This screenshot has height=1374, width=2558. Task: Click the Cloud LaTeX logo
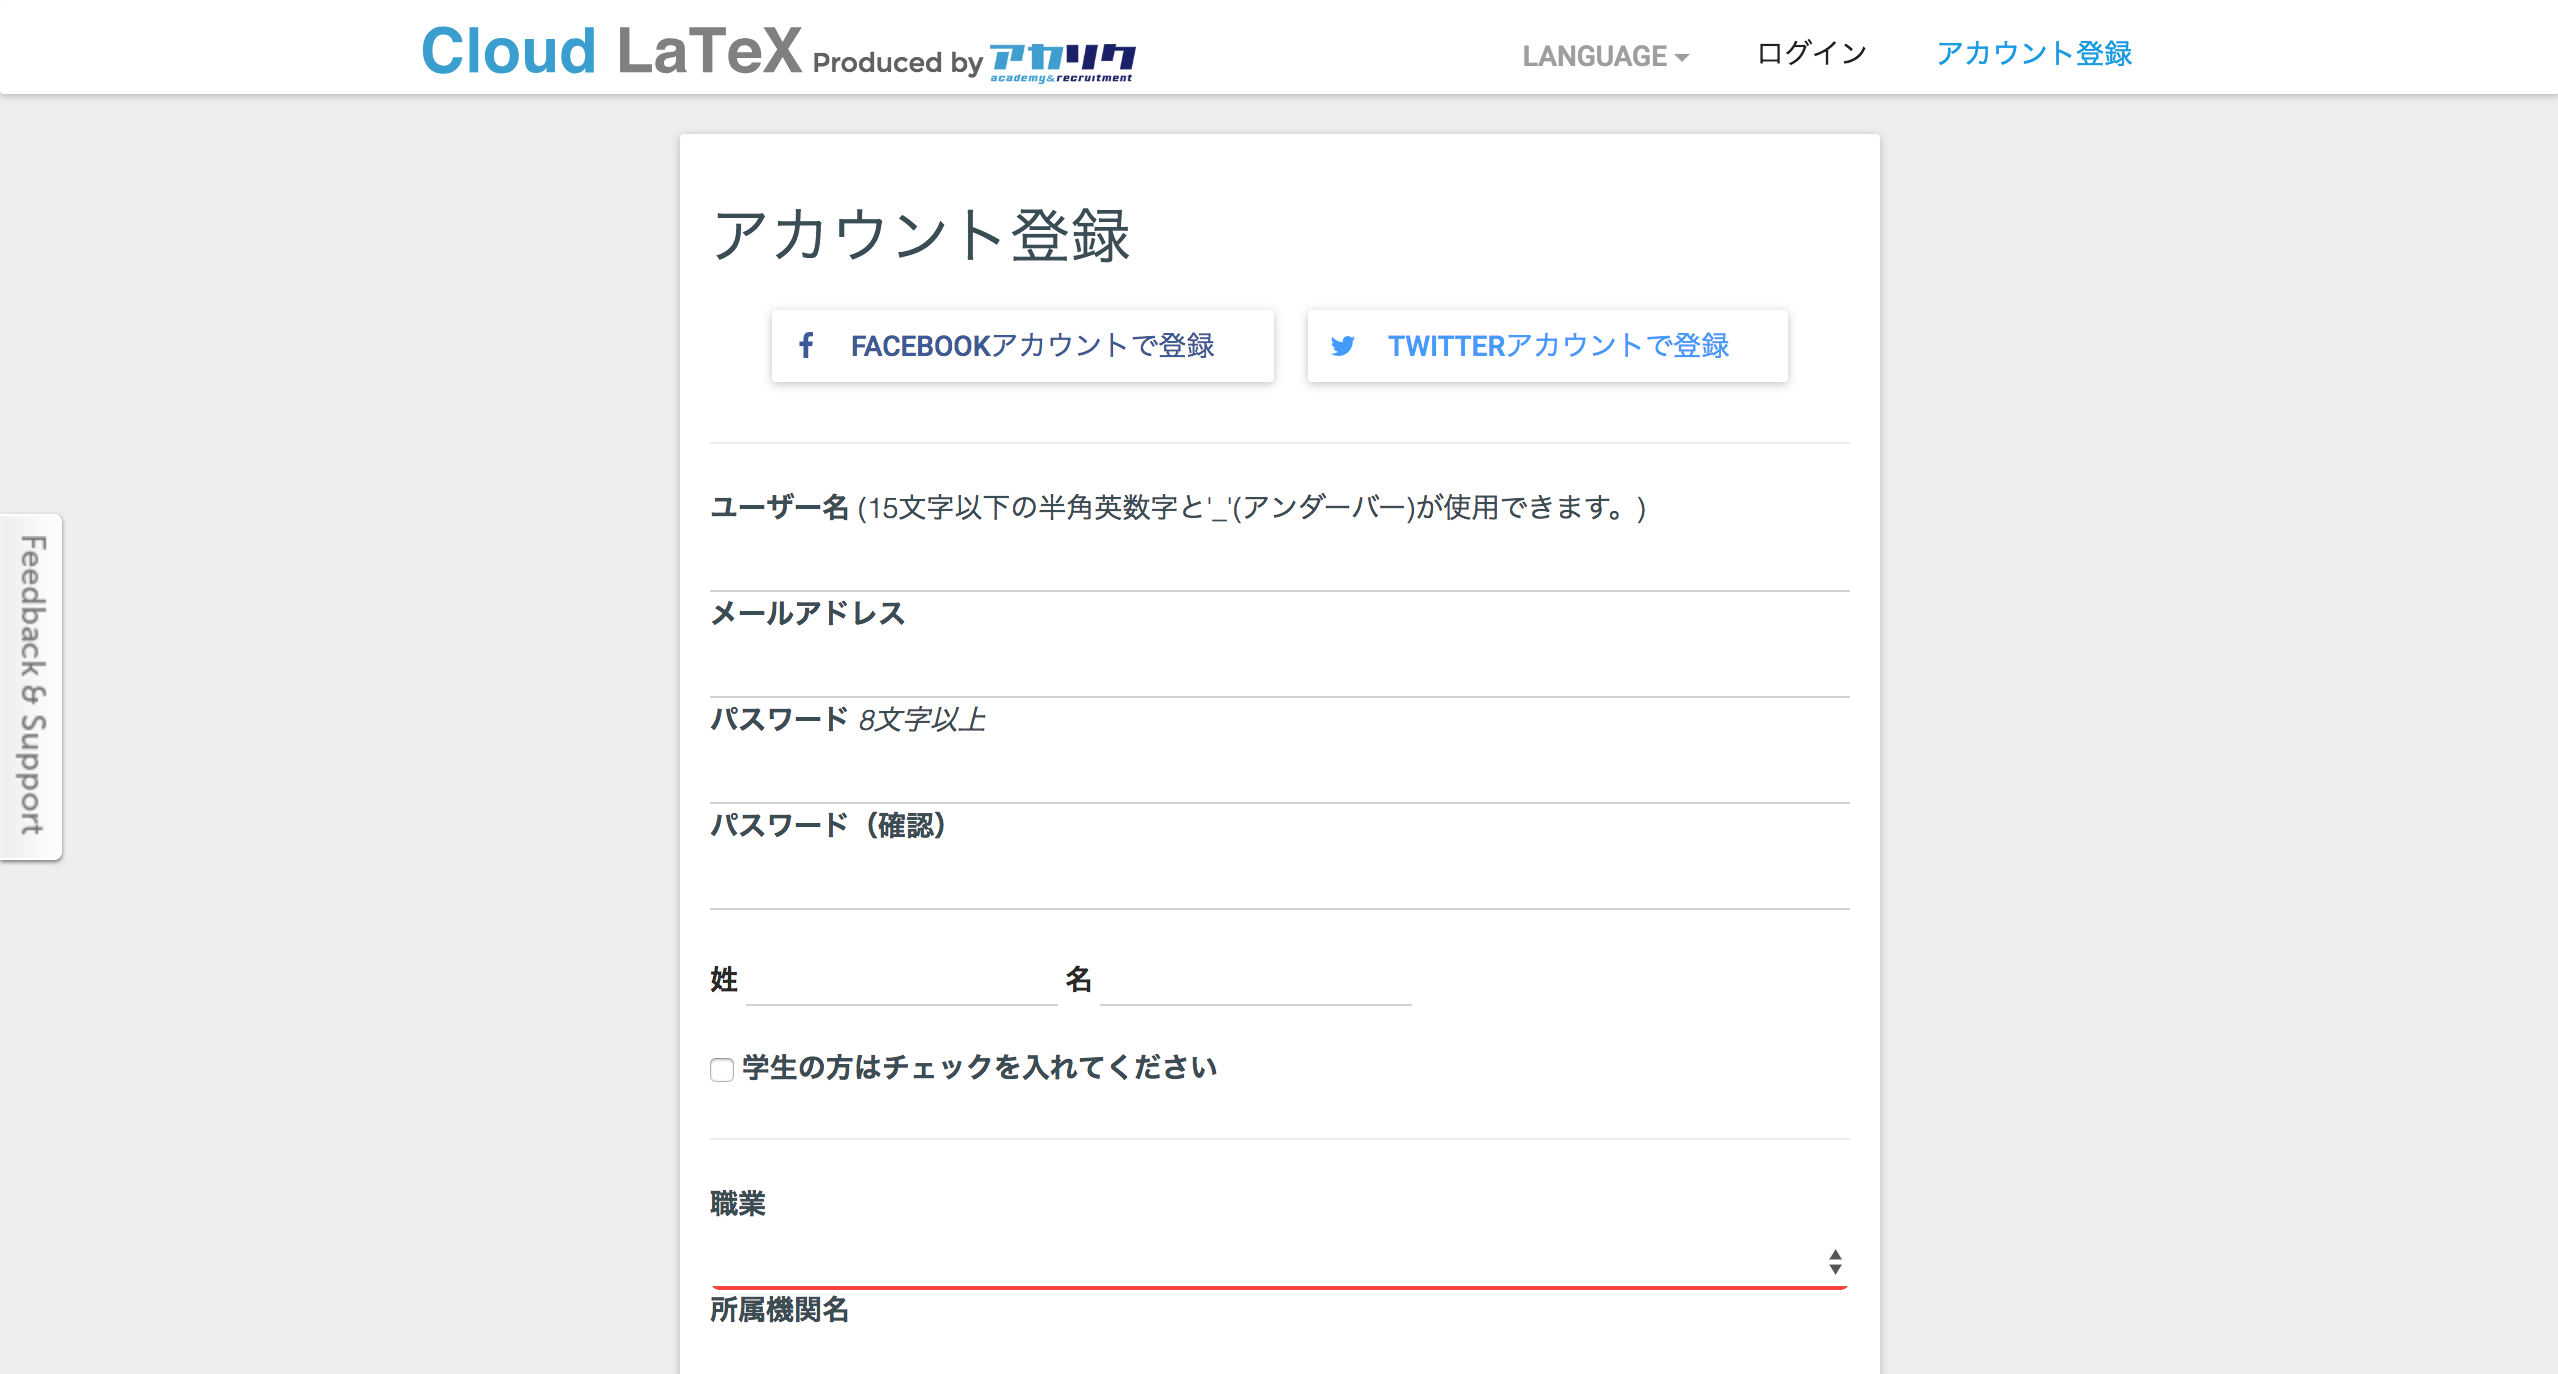tap(611, 51)
